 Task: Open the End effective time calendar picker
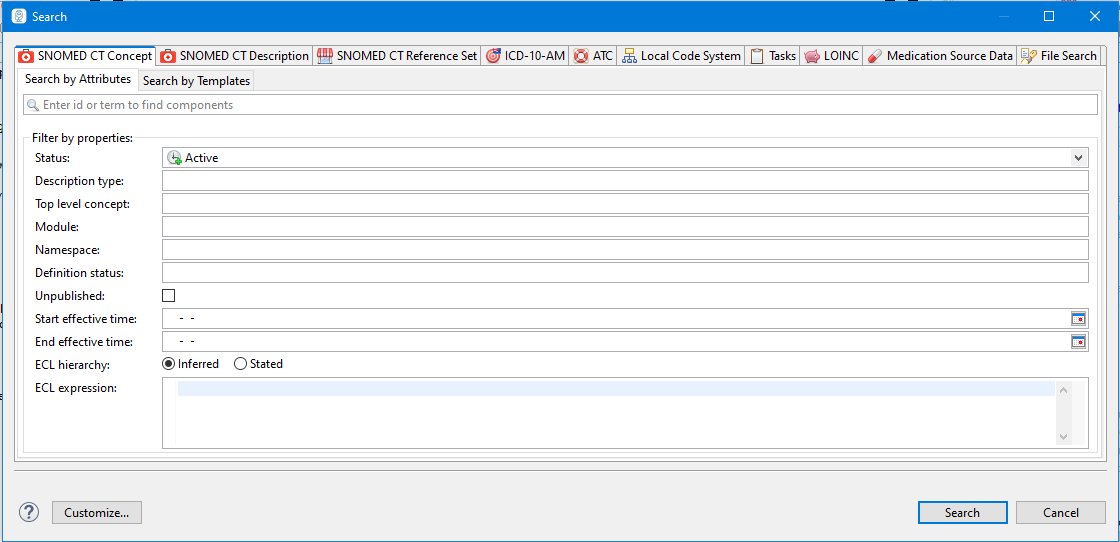tap(1078, 342)
